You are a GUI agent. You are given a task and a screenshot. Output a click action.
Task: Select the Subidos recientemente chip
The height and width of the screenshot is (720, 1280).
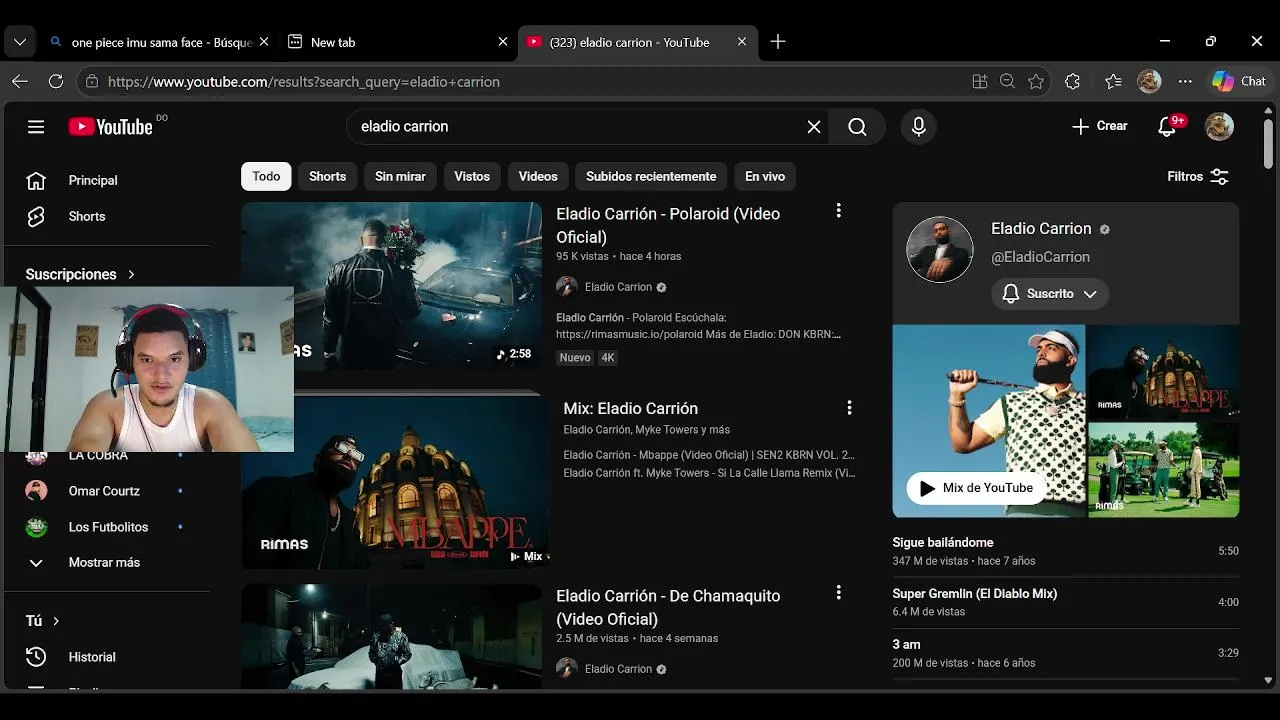(651, 176)
